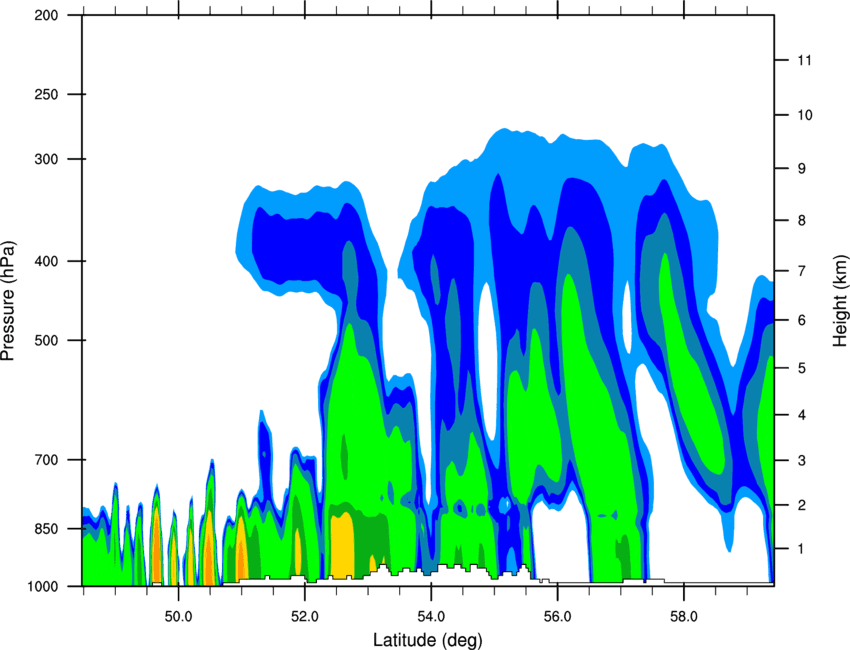Click the 4 km height label
This screenshot has width=850, height=650.
pyautogui.click(x=802, y=415)
